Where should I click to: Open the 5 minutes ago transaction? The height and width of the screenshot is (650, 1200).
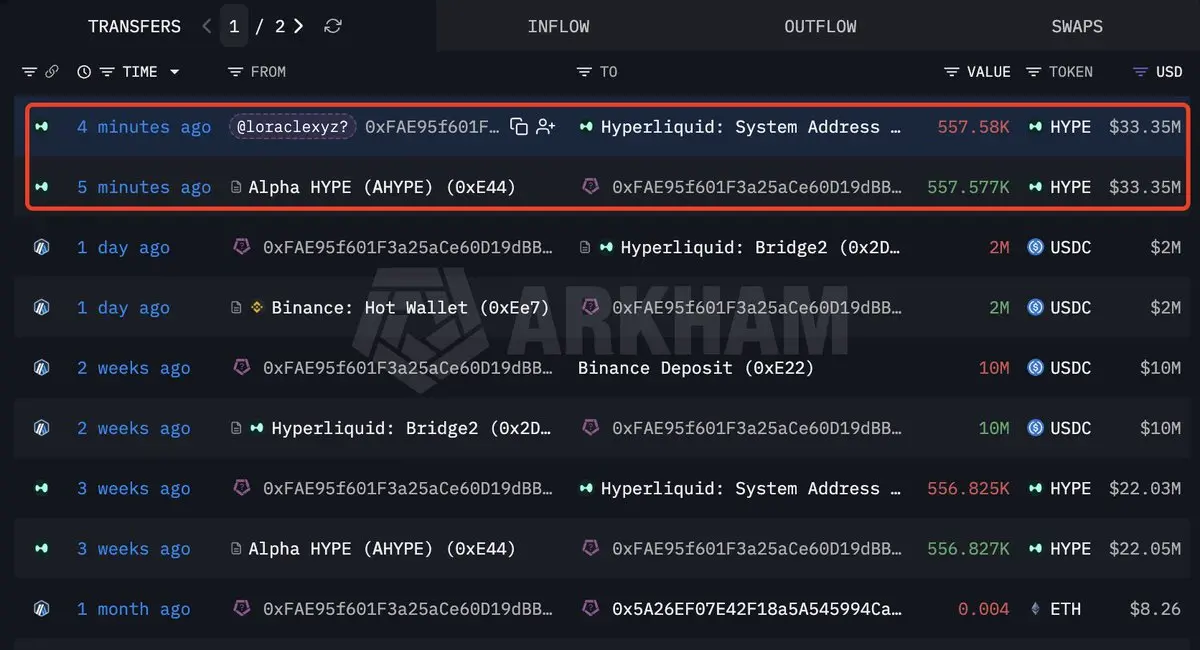click(x=144, y=187)
